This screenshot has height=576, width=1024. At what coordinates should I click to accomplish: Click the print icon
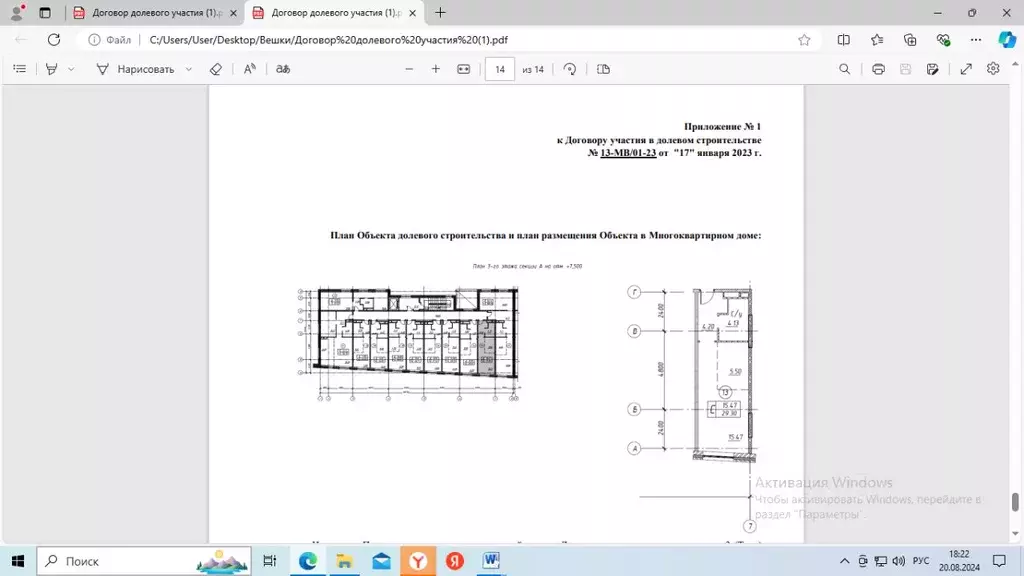pos(878,69)
